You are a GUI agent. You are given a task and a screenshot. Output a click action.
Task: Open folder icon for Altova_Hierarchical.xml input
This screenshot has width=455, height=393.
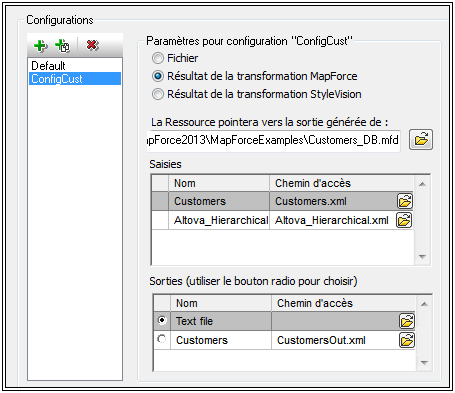click(x=404, y=220)
